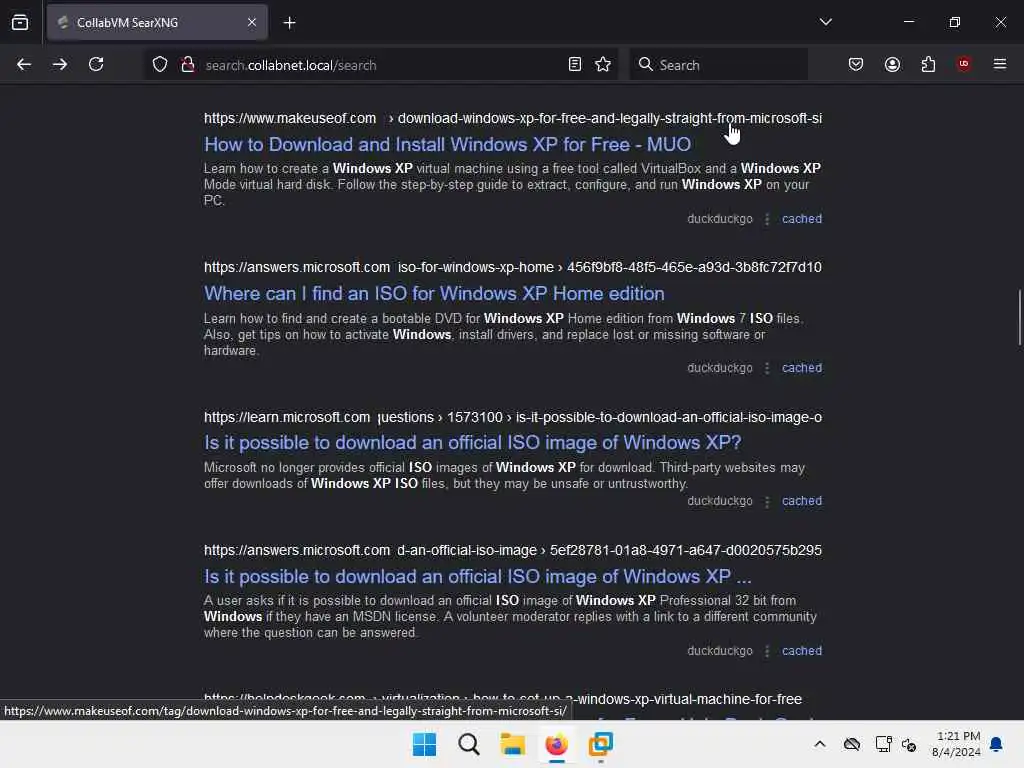Open cached link for MSDN license result
This screenshot has width=1024, height=768.
click(802, 651)
